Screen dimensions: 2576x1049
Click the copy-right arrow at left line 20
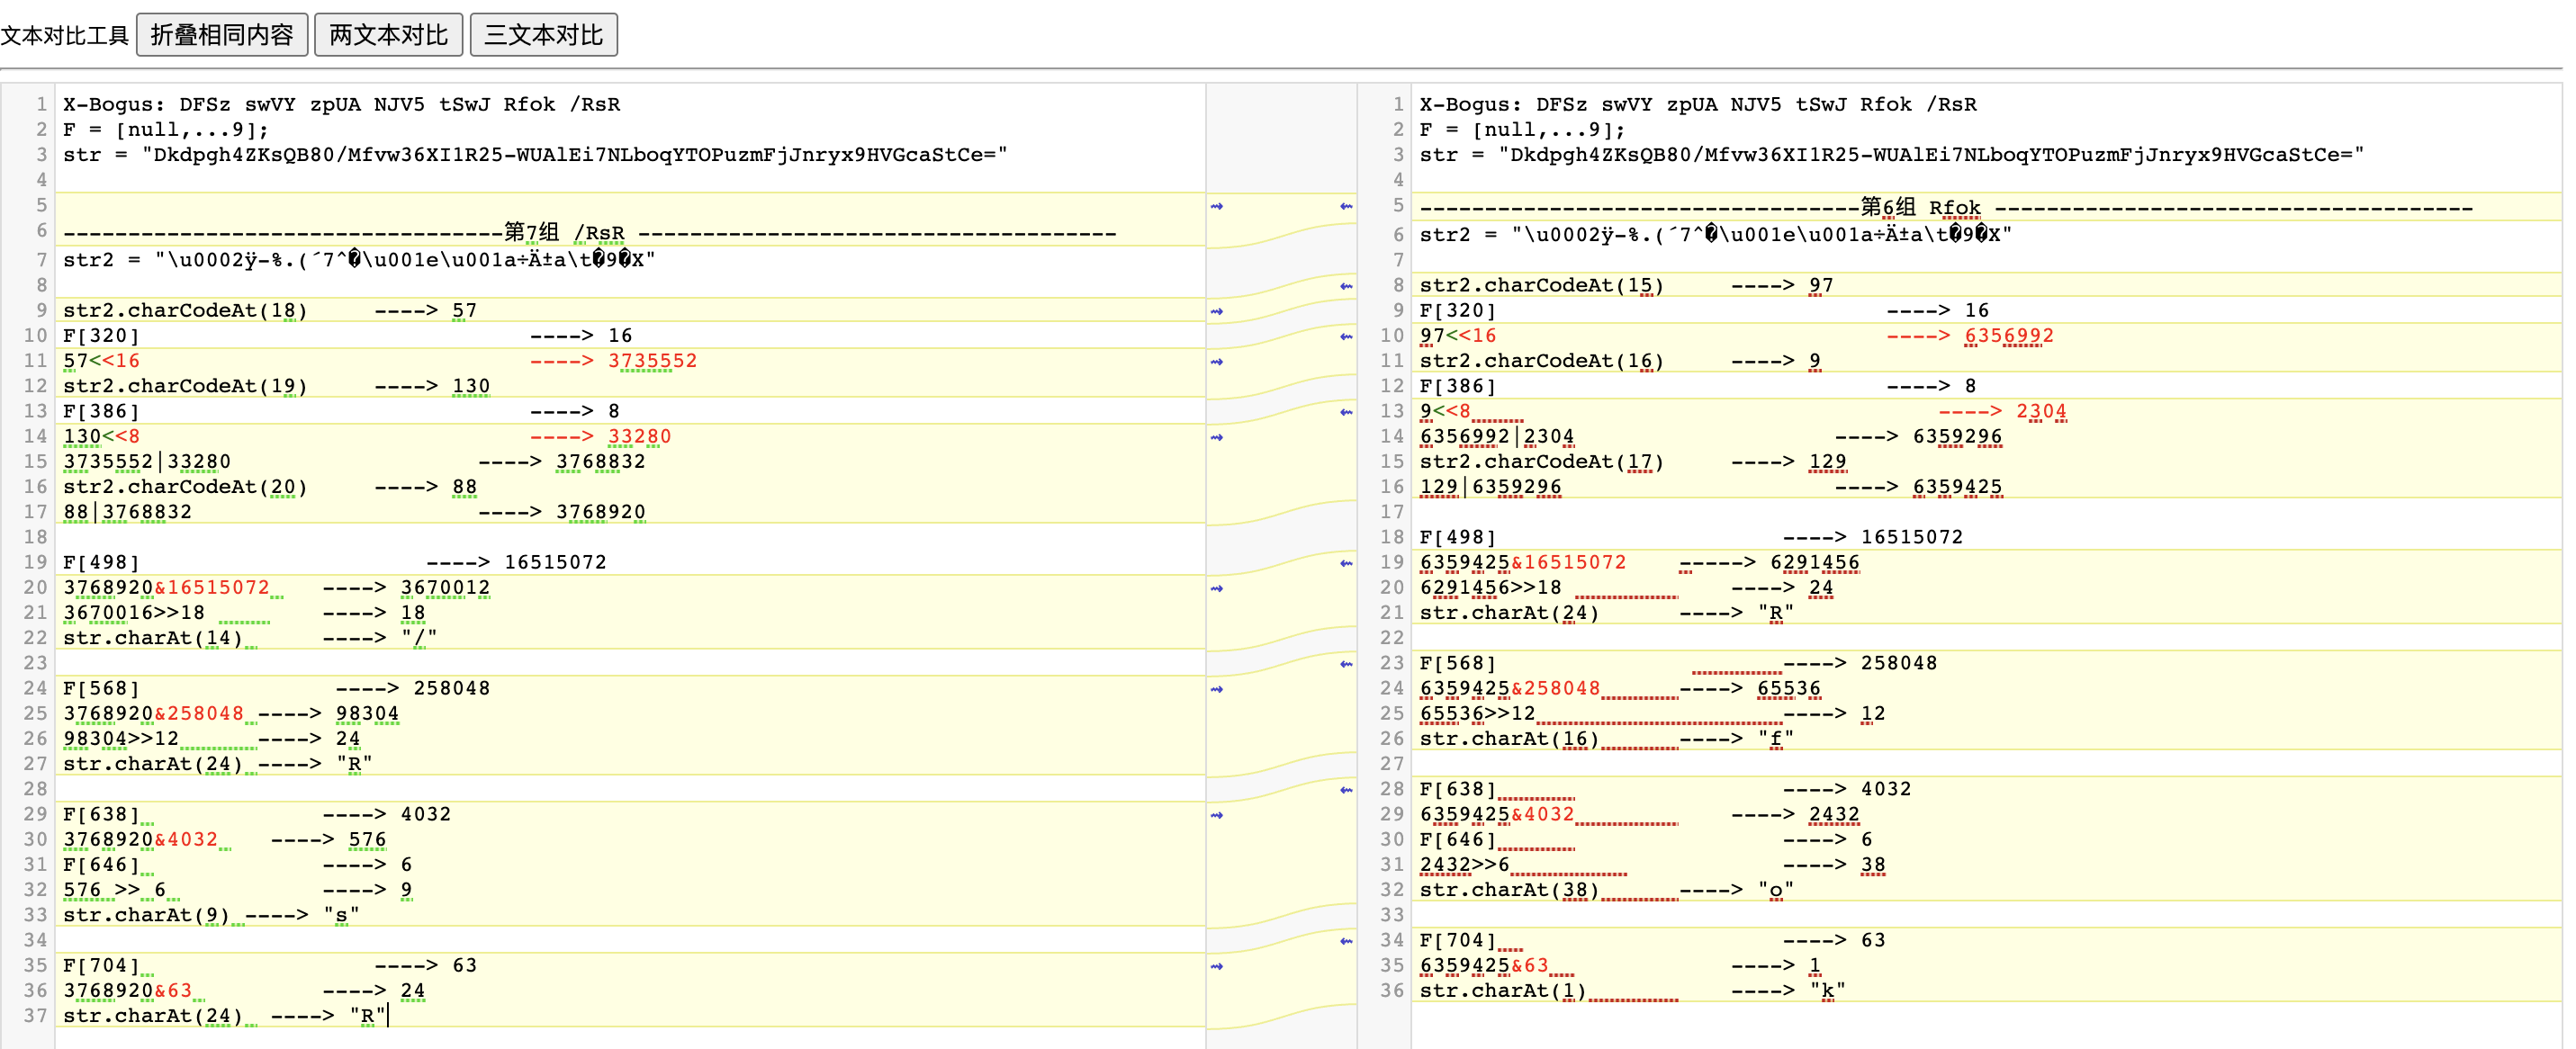click(1217, 588)
